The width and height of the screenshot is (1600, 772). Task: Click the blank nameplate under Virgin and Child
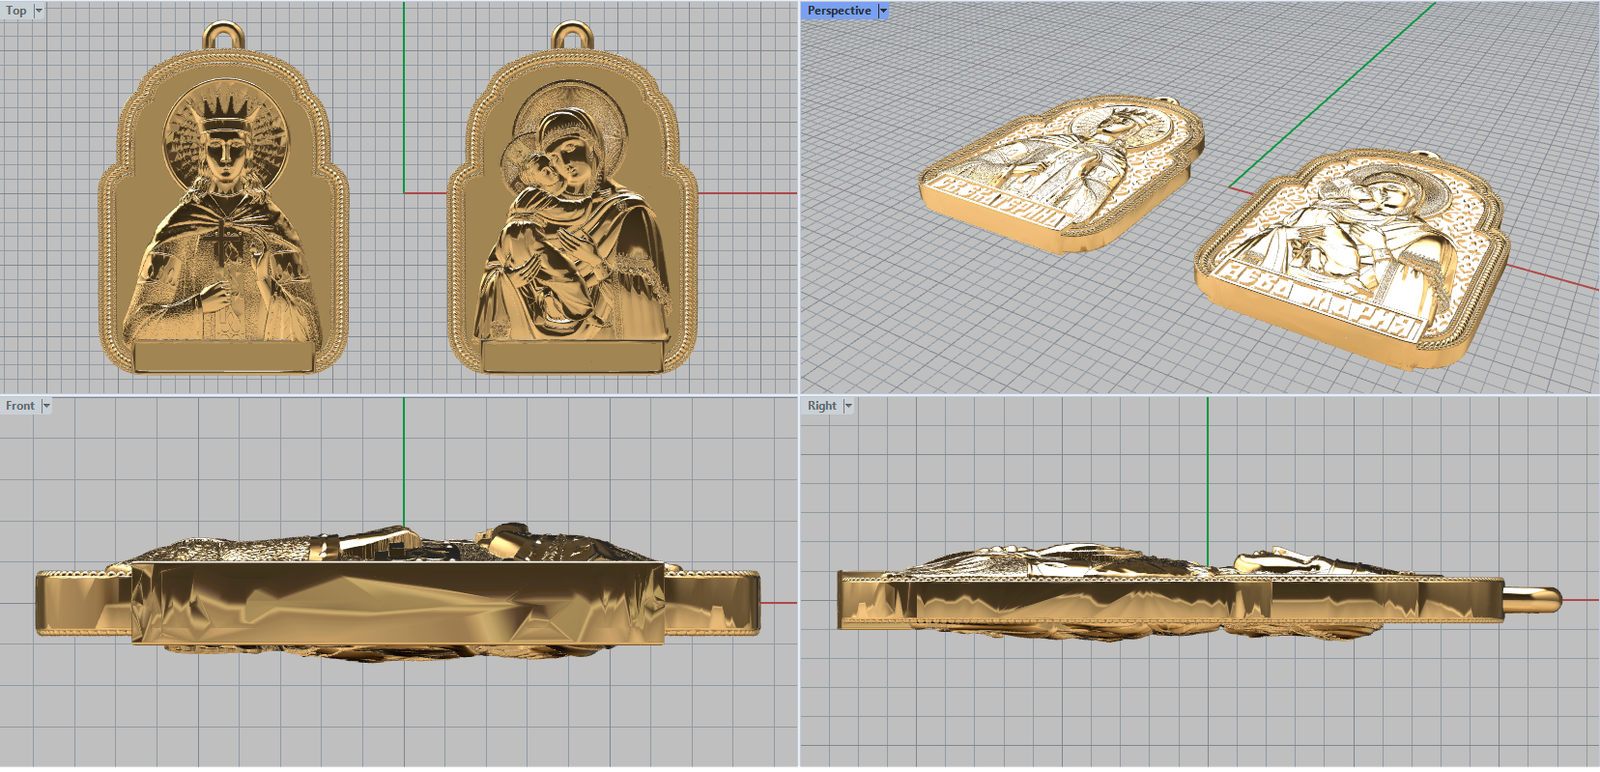click(x=571, y=356)
